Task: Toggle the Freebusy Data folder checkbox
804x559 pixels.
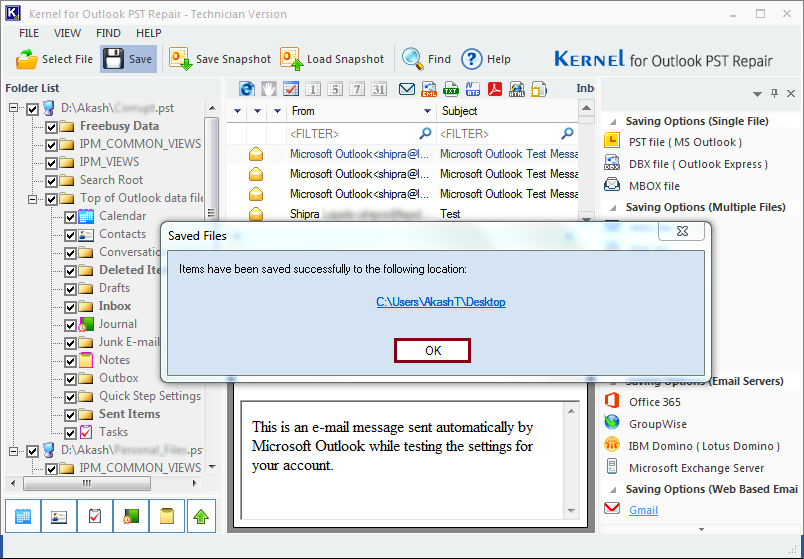Action: point(51,127)
